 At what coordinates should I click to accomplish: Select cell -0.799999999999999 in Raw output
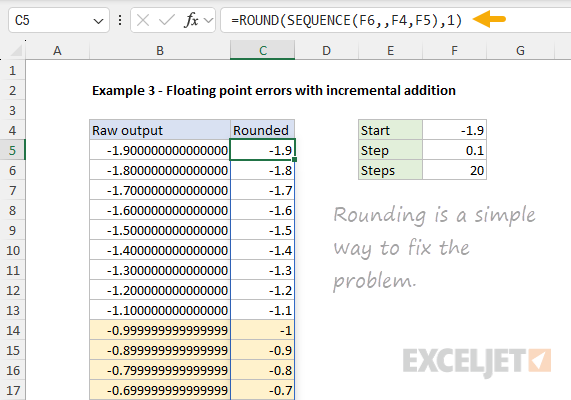pos(160,370)
